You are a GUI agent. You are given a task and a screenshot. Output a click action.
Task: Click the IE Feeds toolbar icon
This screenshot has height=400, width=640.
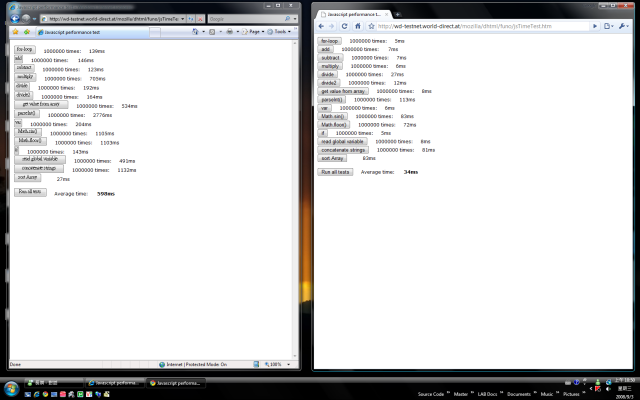click(x=212, y=31)
